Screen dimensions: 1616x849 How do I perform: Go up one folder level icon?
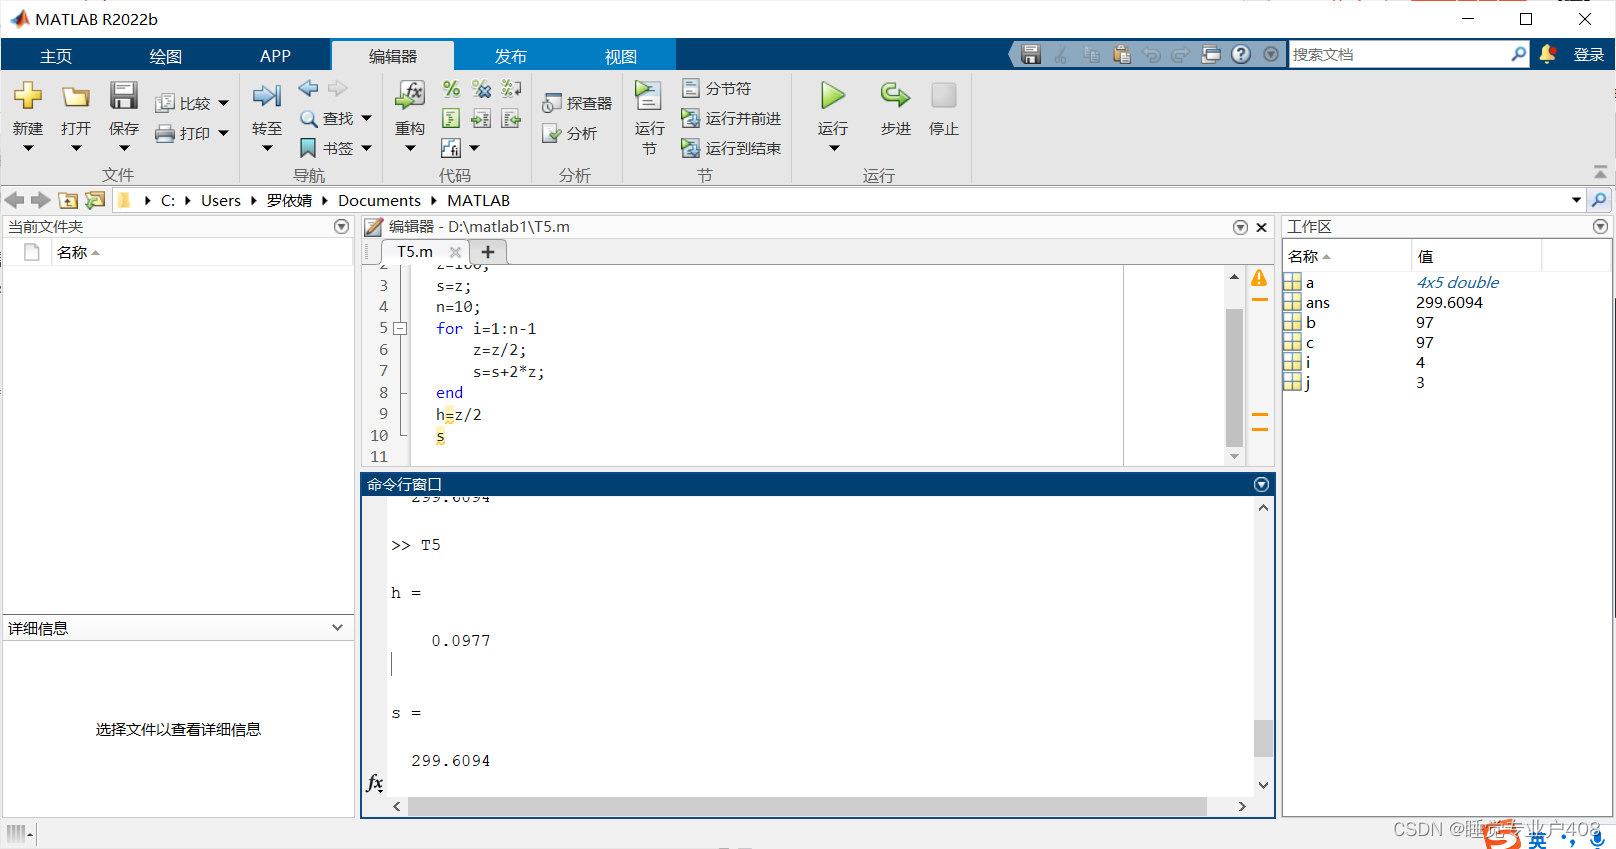(x=68, y=200)
